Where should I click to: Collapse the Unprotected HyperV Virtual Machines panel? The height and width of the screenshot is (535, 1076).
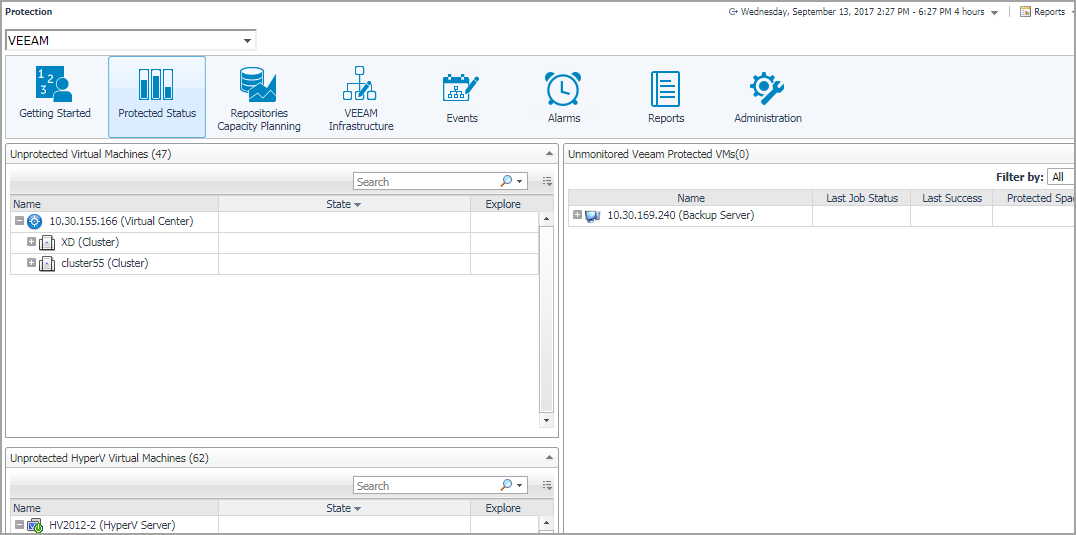548,457
